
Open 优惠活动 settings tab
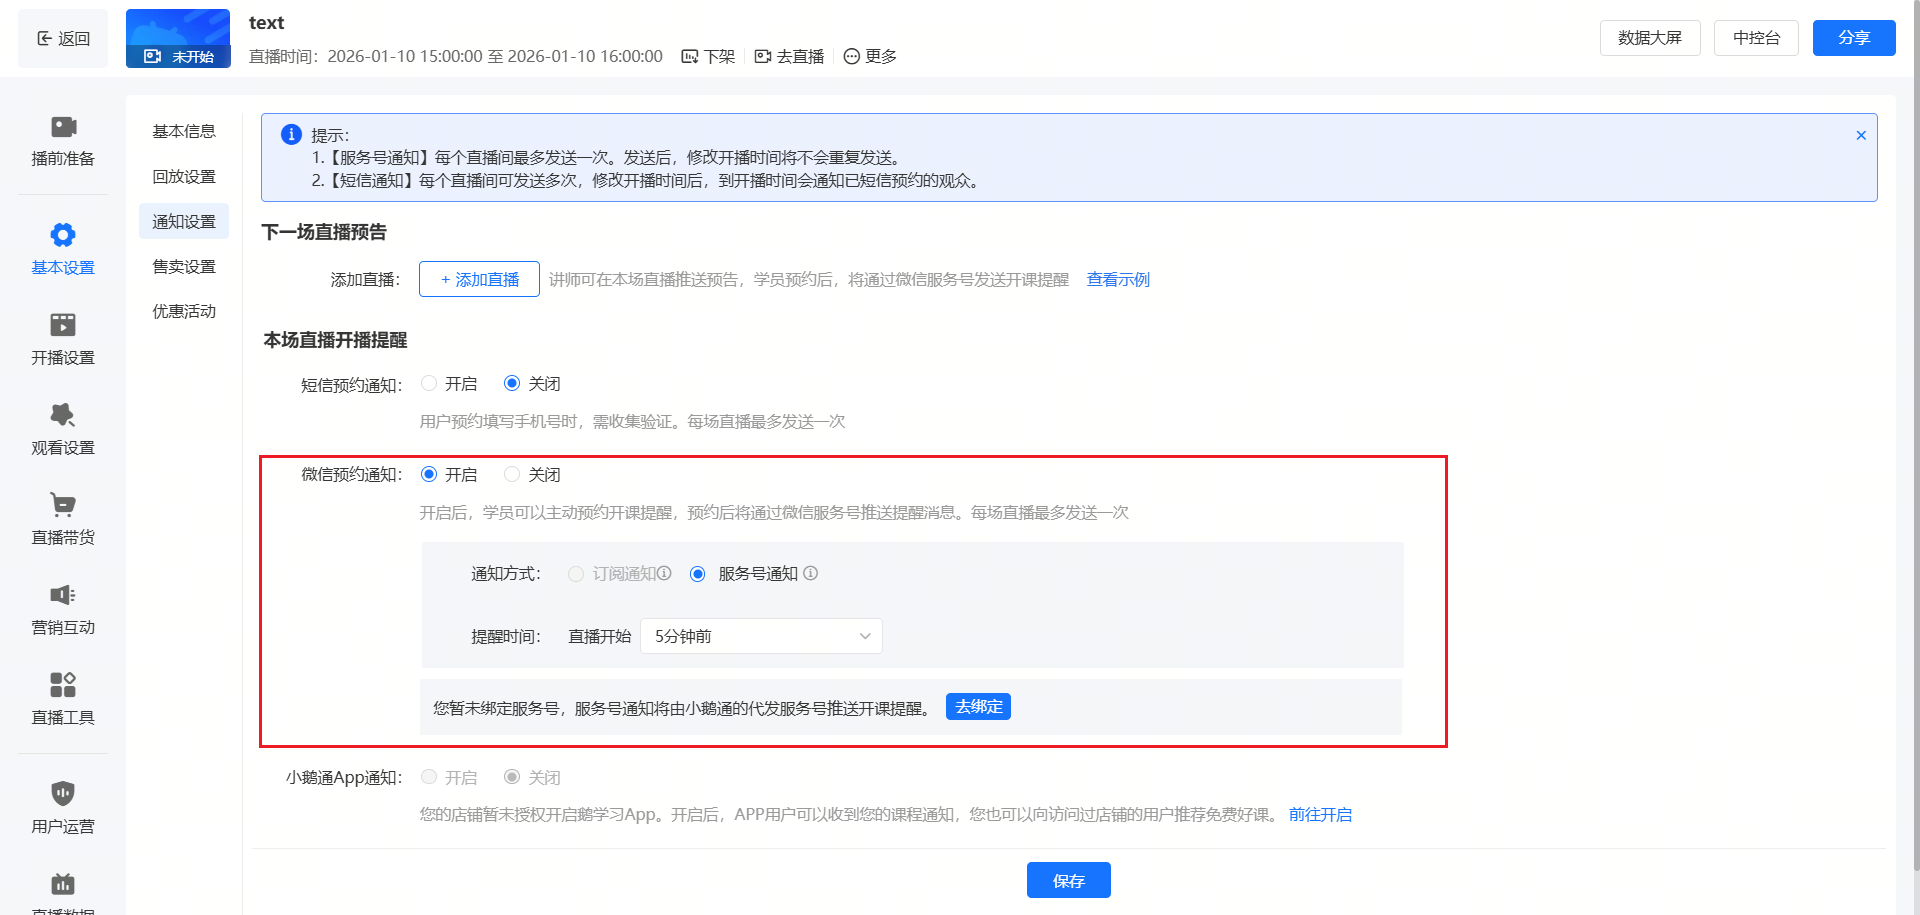184,311
